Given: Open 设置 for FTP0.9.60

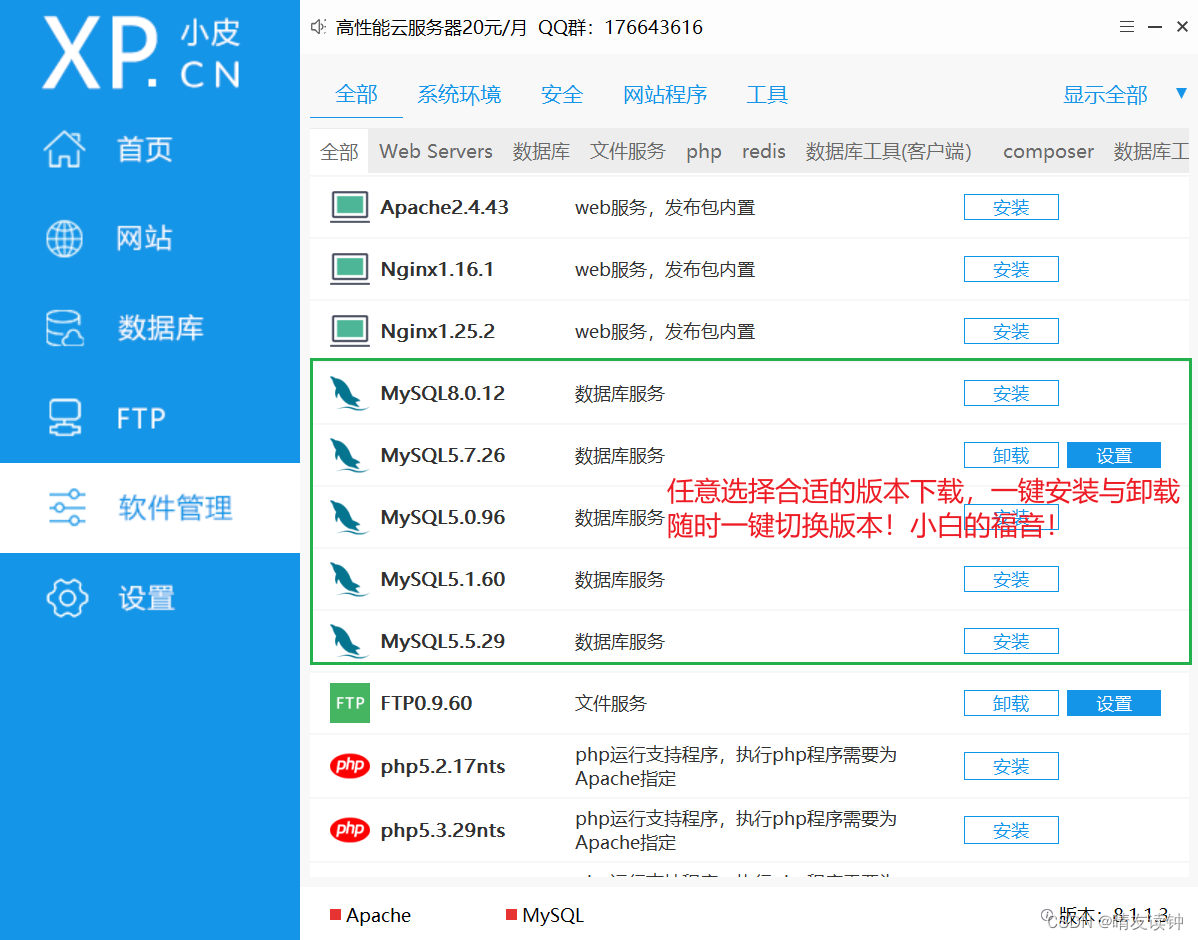Looking at the screenshot, I should click(x=1114, y=703).
